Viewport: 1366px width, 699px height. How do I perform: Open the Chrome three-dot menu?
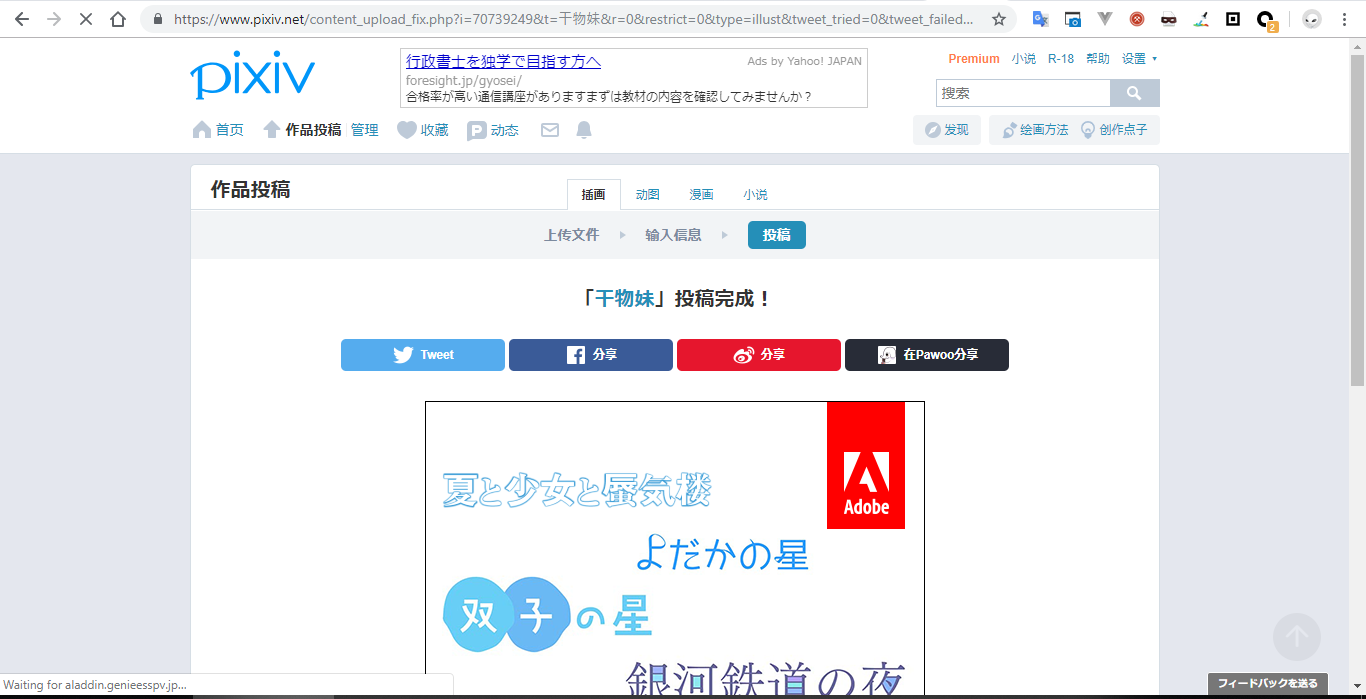(1344, 19)
